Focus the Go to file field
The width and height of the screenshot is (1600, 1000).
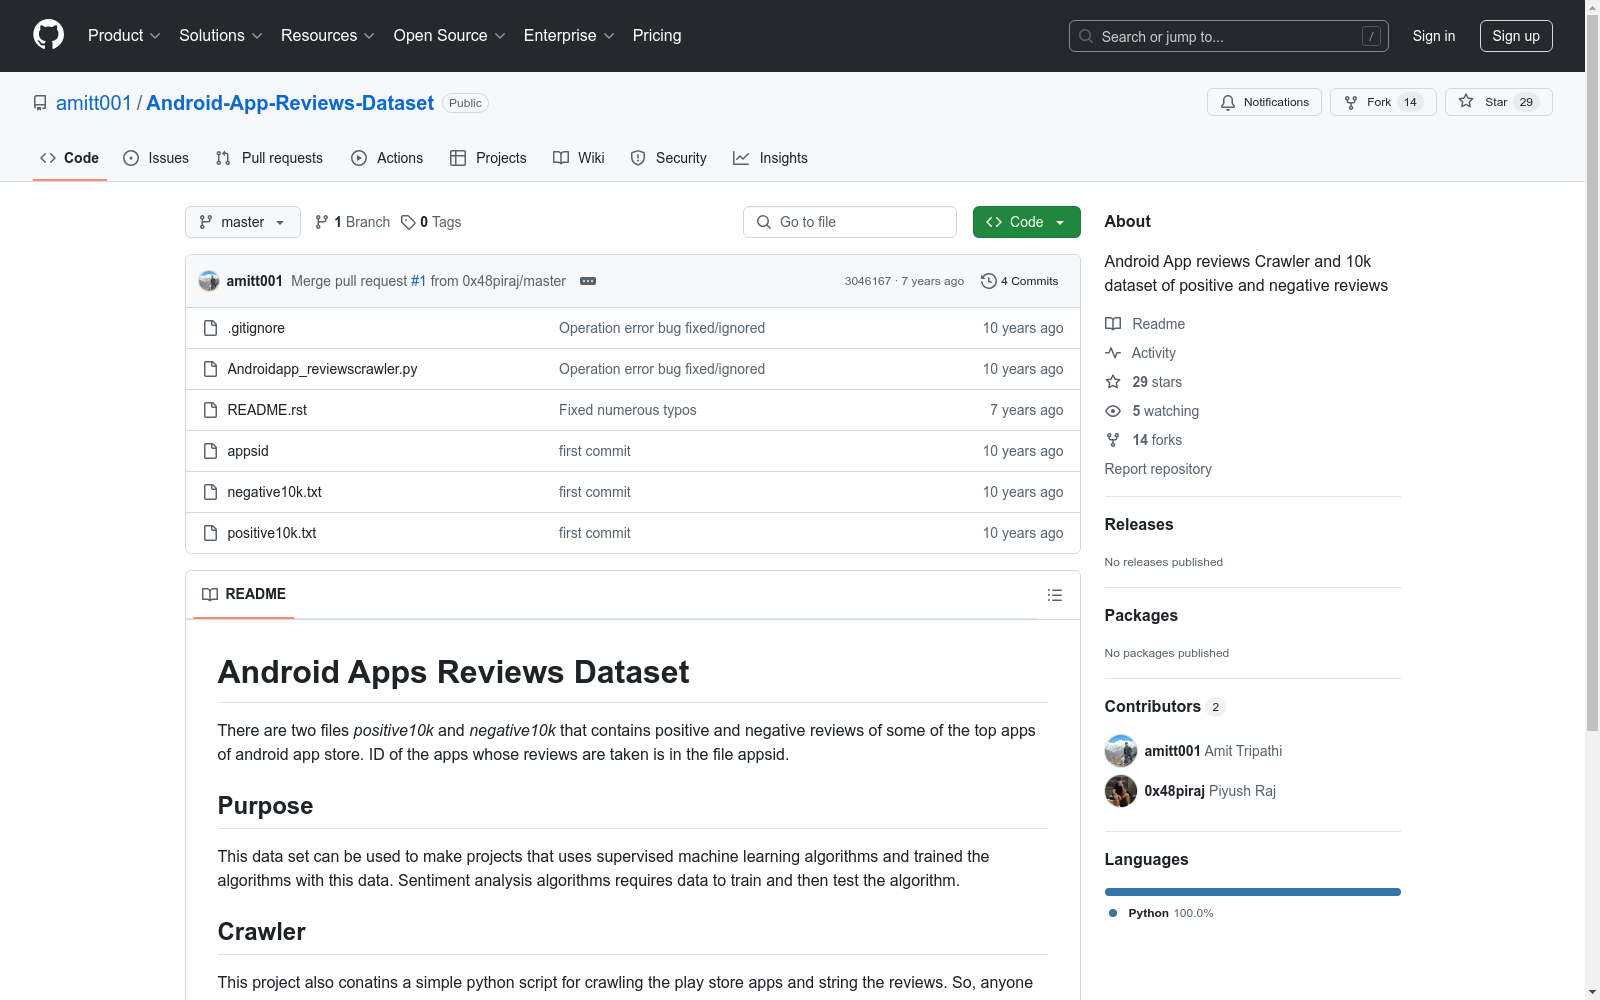(850, 222)
